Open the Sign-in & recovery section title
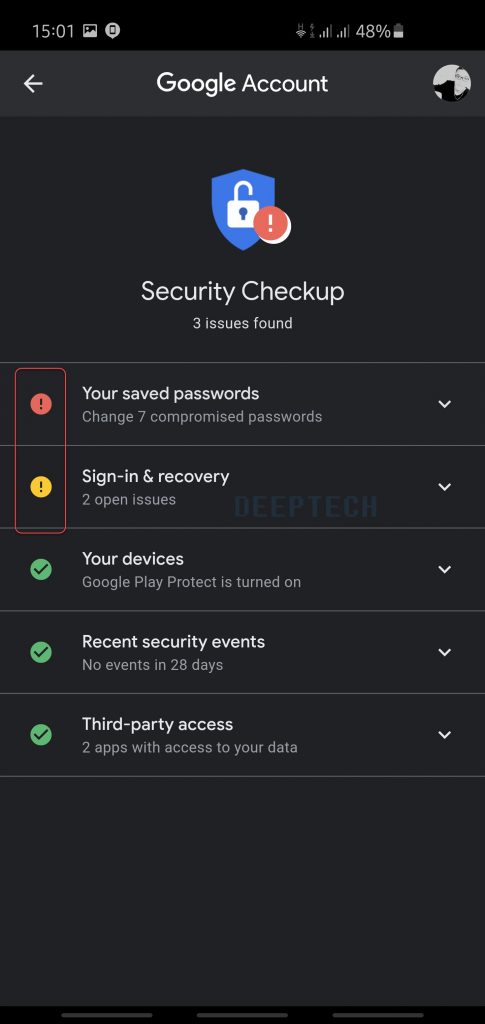Screen dimensions: 485x1024 tap(155, 477)
